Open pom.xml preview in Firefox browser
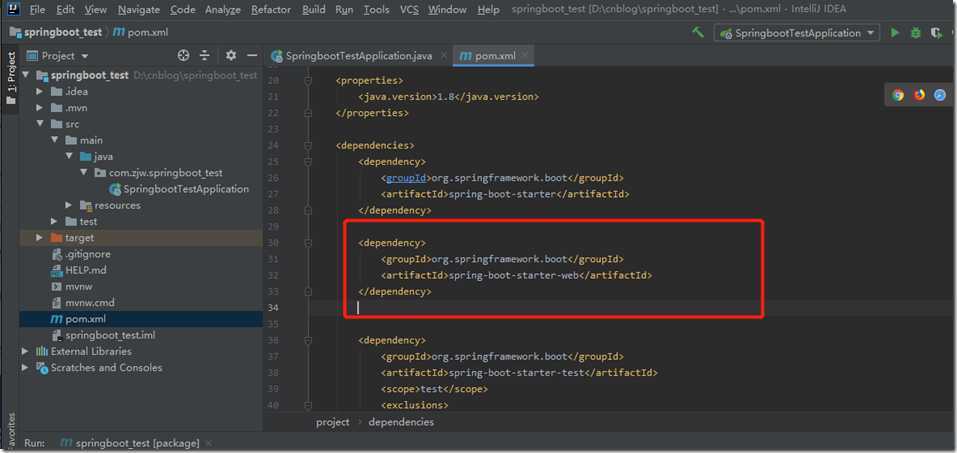 click(x=919, y=95)
